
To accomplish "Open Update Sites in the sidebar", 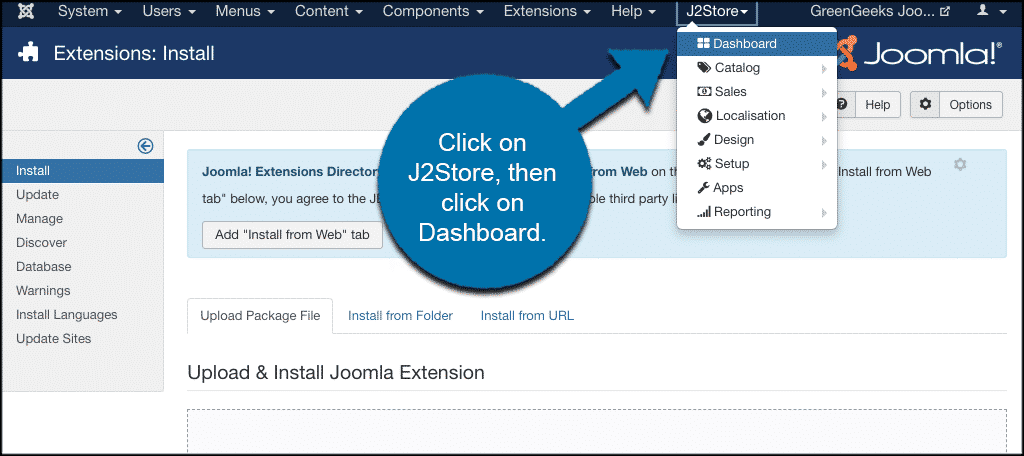I will point(53,339).
